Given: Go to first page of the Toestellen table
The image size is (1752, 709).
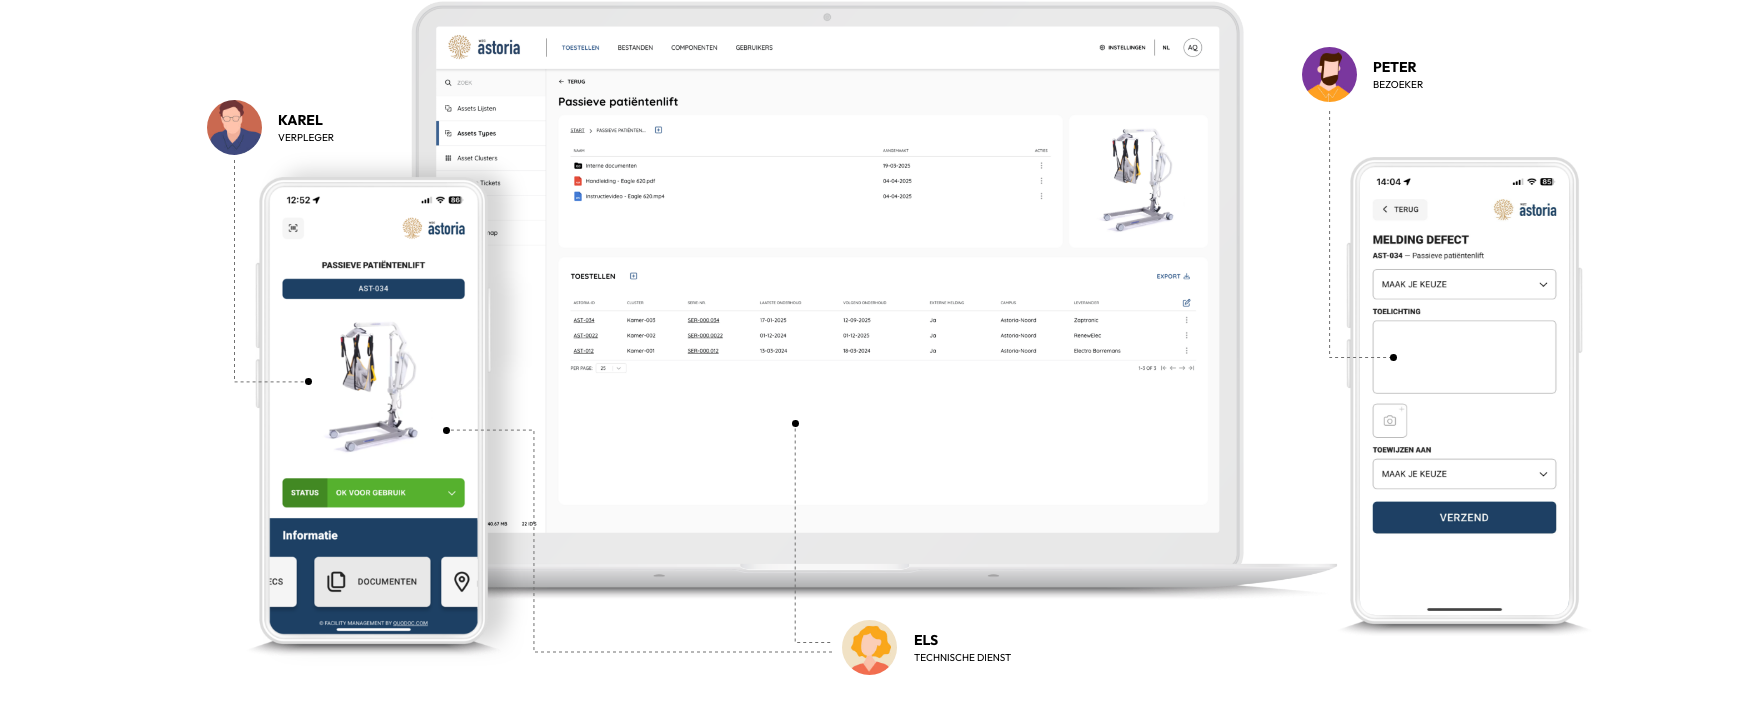Looking at the screenshot, I should pos(1163,368).
